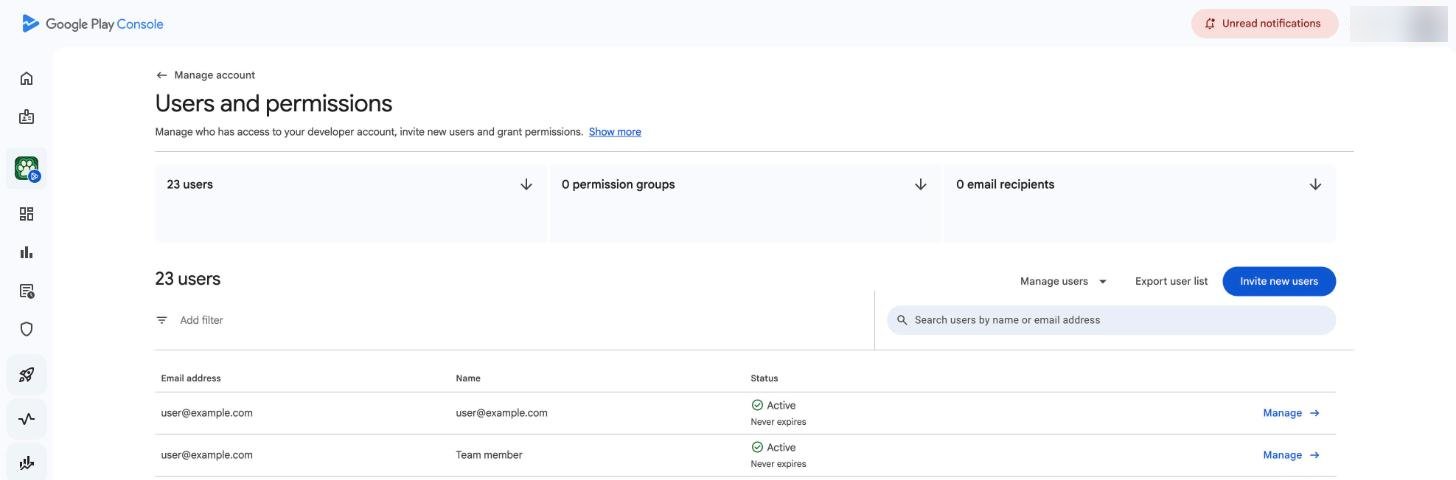Click the arrow in the first row's Manage link
Screen dimensions: 1456x480
(1314, 413)
